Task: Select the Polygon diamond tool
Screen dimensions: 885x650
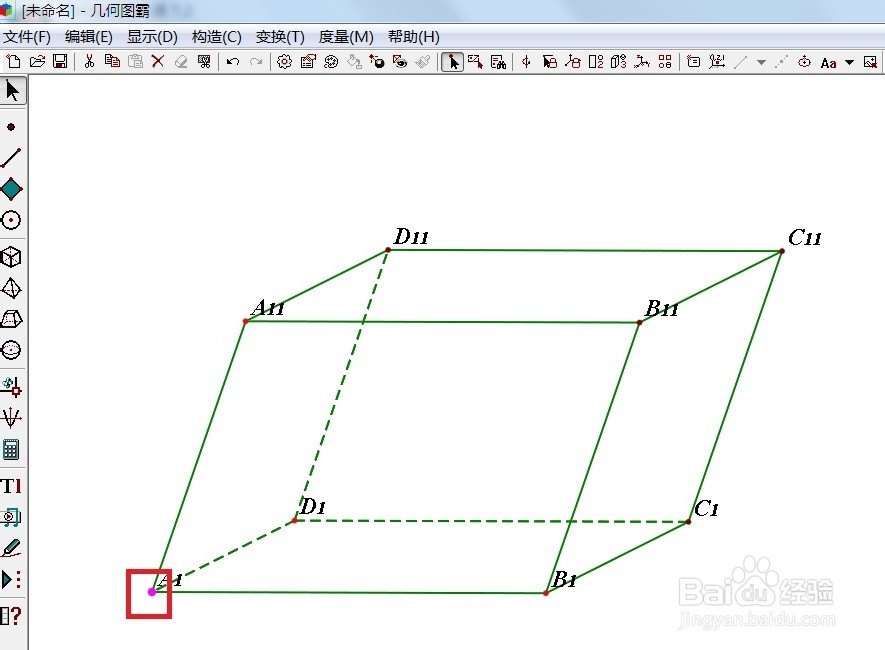Action: (11, 188)
